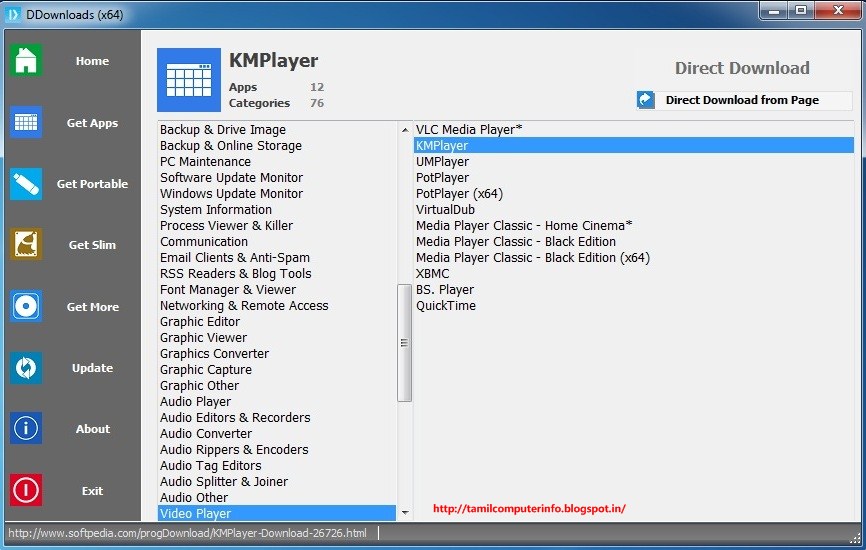Select the Update sidebar label
The height and width of the screenshot is (550, 866).
coord(92,368)
